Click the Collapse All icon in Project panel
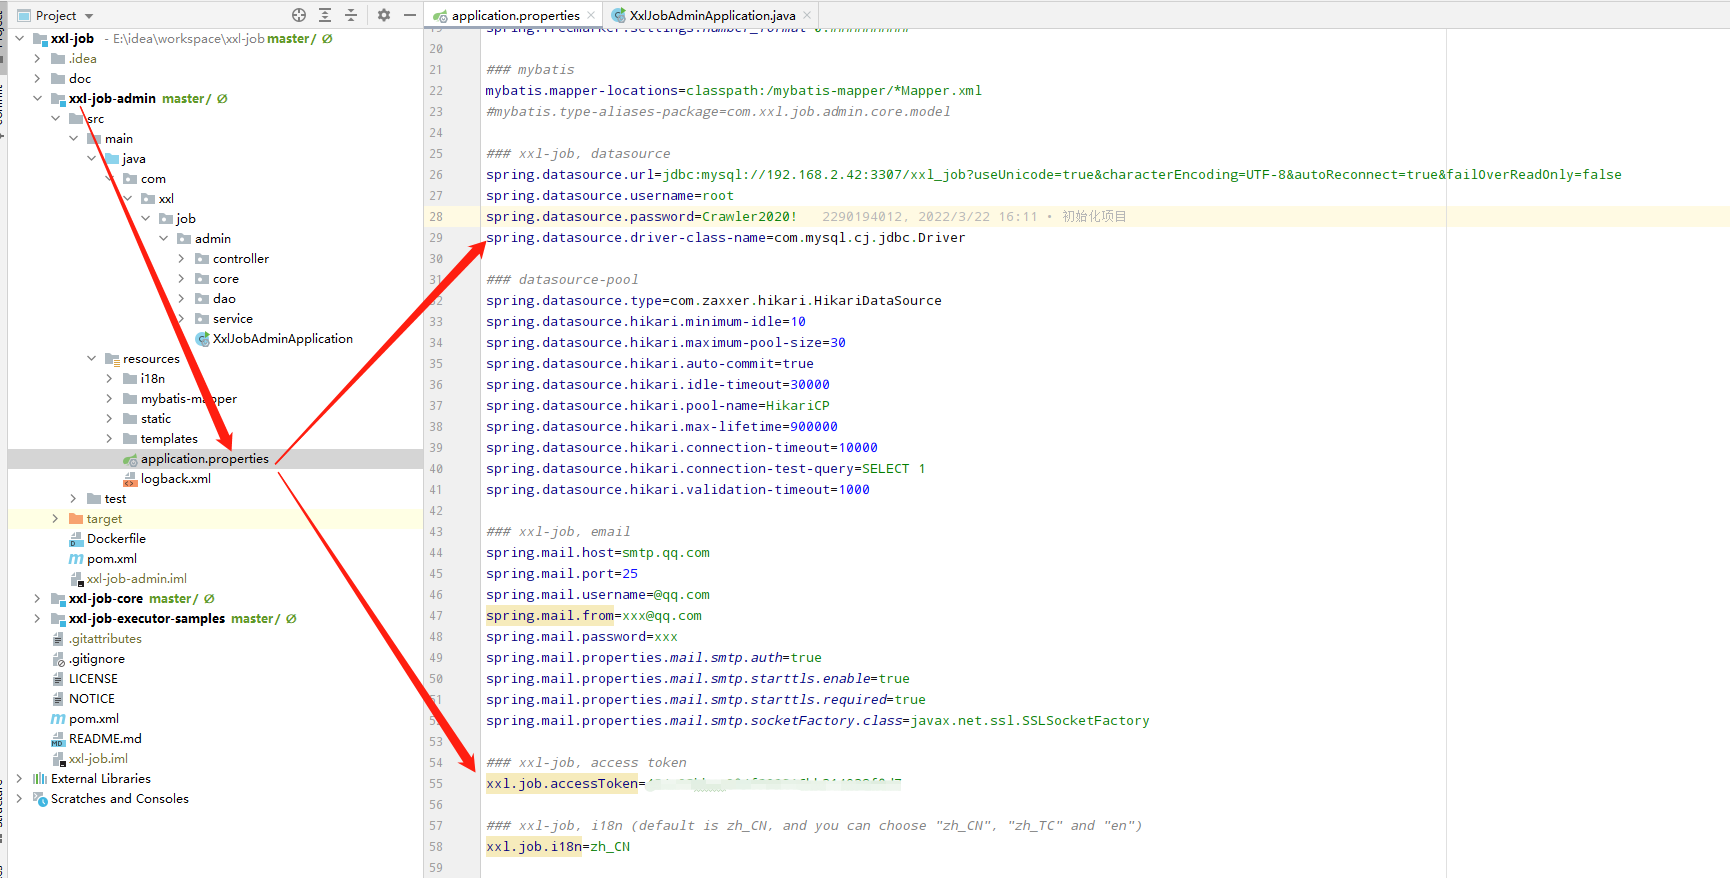 click(351, 15)
